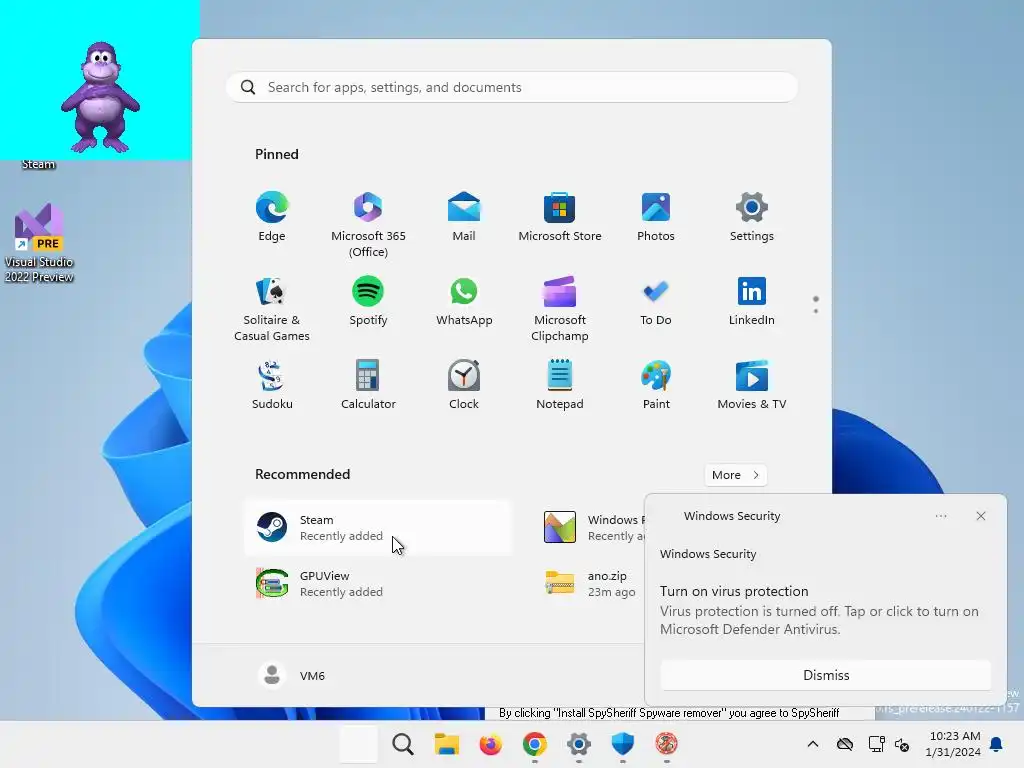
Task: Open the Photos app
Action: pos(656,217)
